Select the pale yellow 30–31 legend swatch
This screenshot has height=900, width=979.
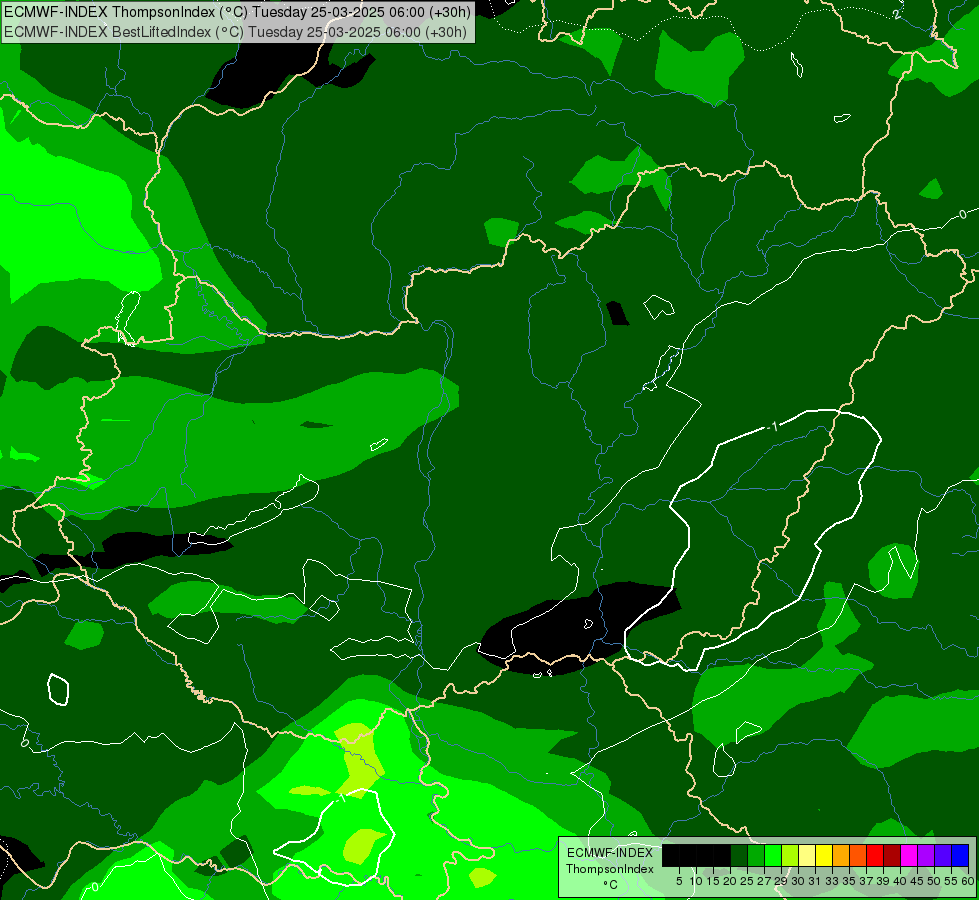807,856
